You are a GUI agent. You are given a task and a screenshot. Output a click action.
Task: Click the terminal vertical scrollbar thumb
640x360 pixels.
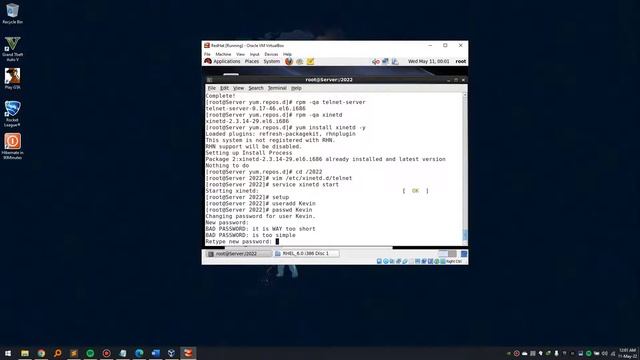465,235
